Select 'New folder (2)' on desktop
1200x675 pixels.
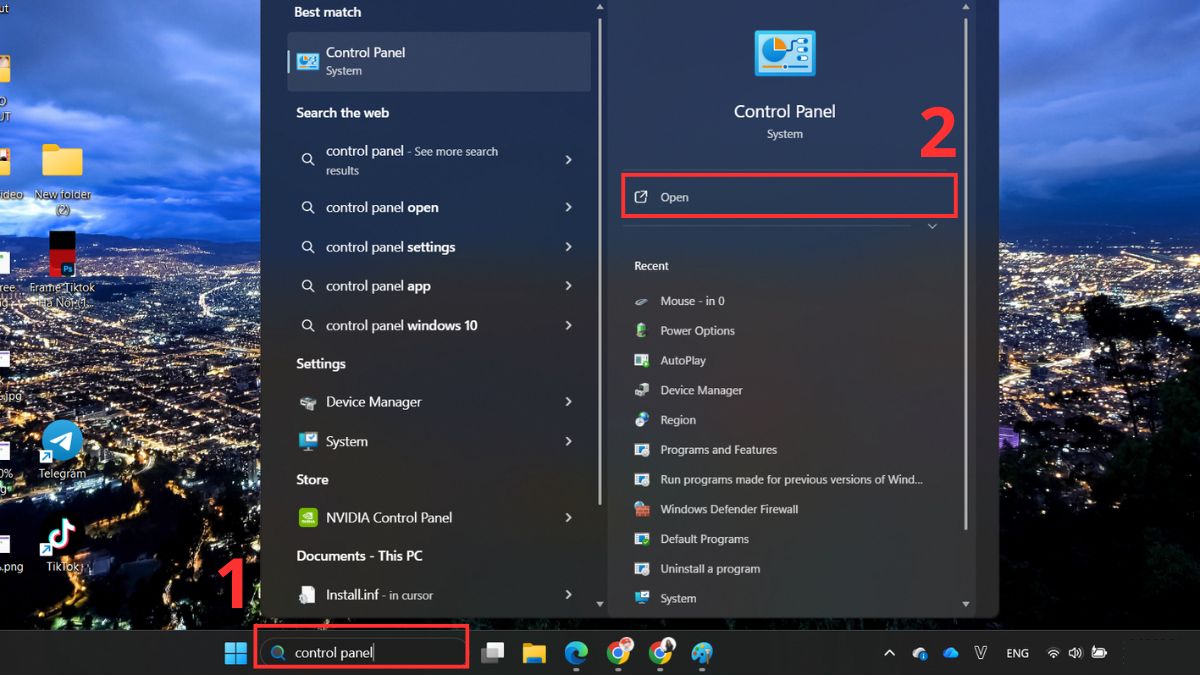62,180
